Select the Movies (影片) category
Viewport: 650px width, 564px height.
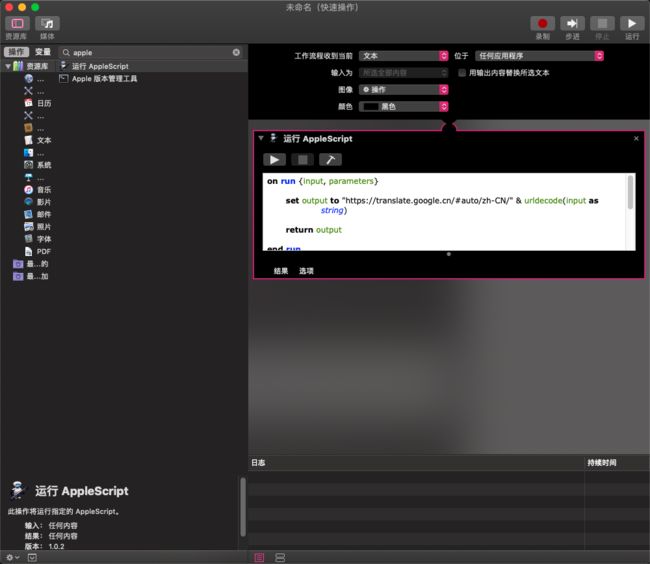point(38,202)
